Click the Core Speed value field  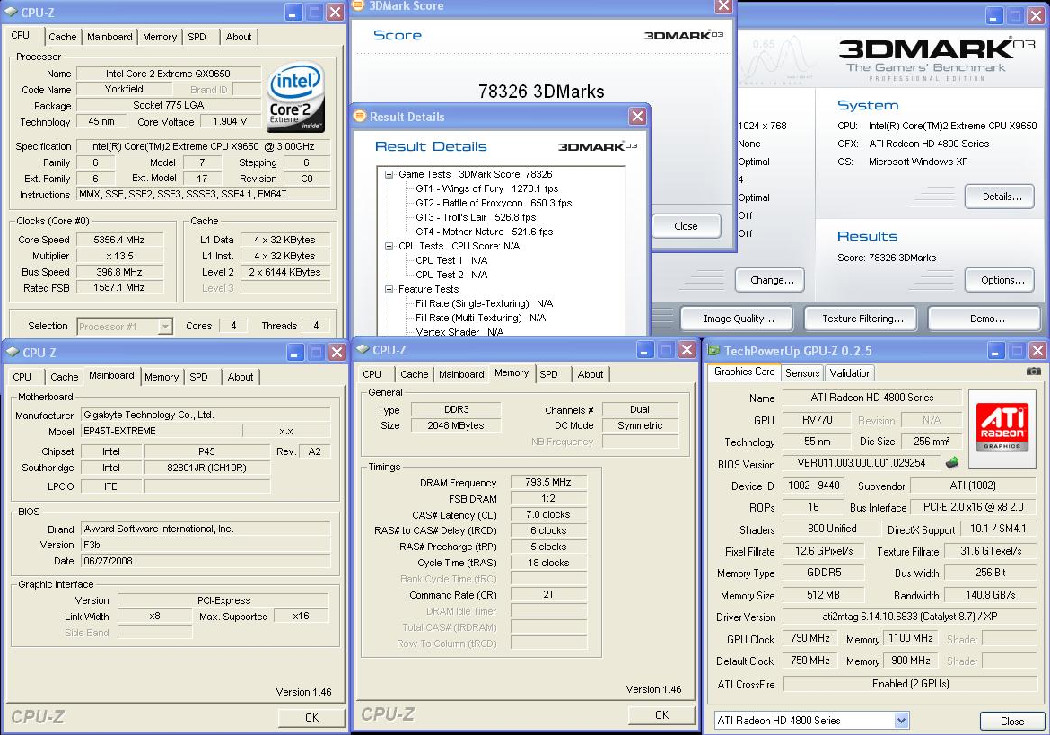coord(119,240)
